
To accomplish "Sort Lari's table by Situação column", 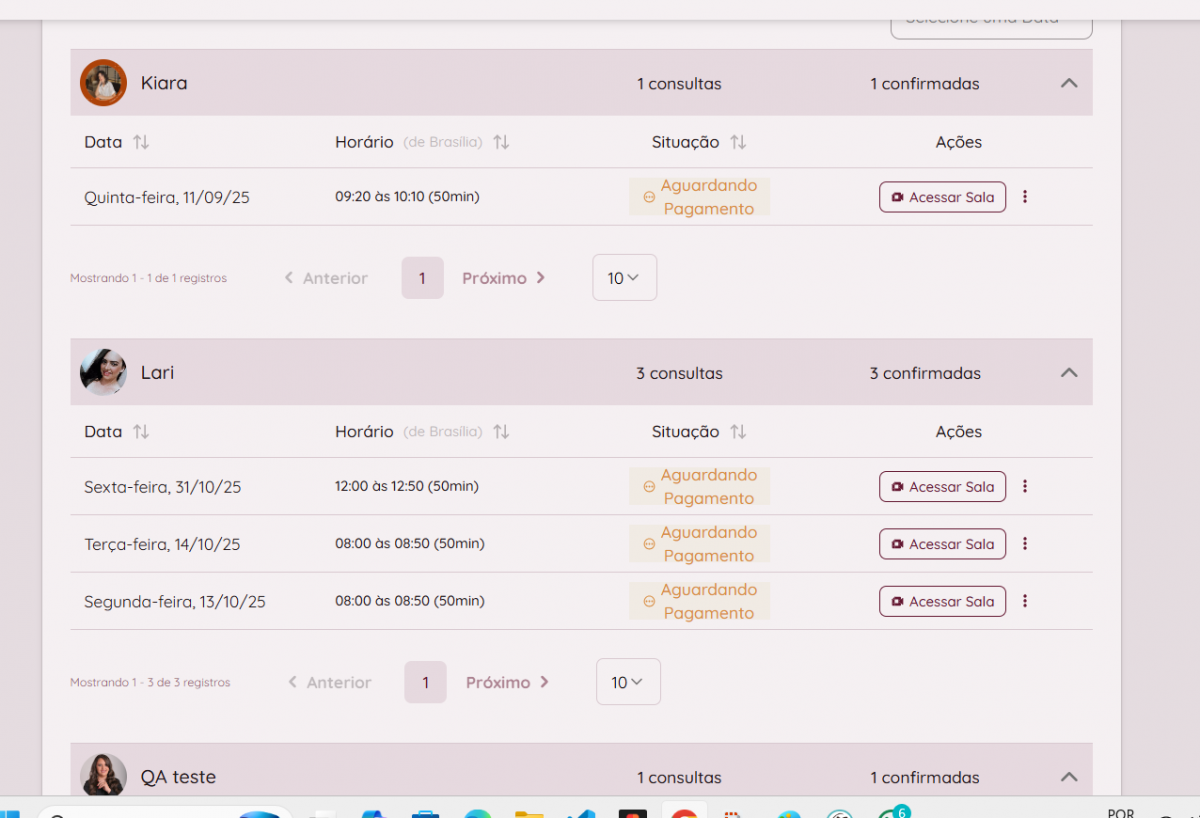I will point(738,432).
